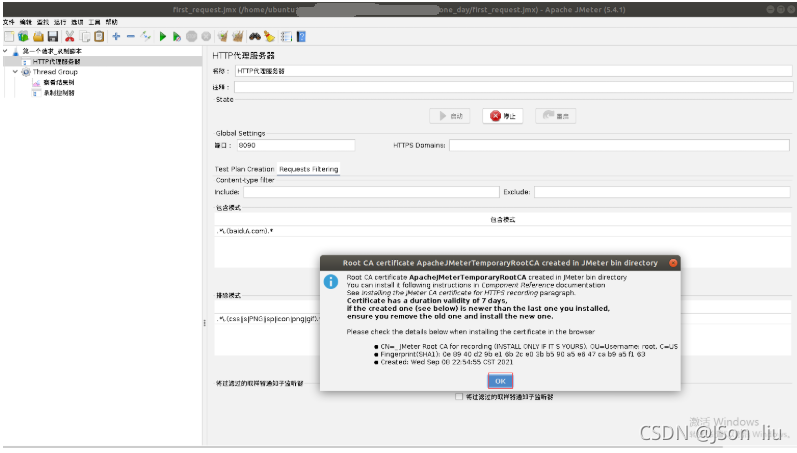The width and height of the screenshot is (797, 453).
Task: Click the Include content-type field
Action: (x=371, y=192)
